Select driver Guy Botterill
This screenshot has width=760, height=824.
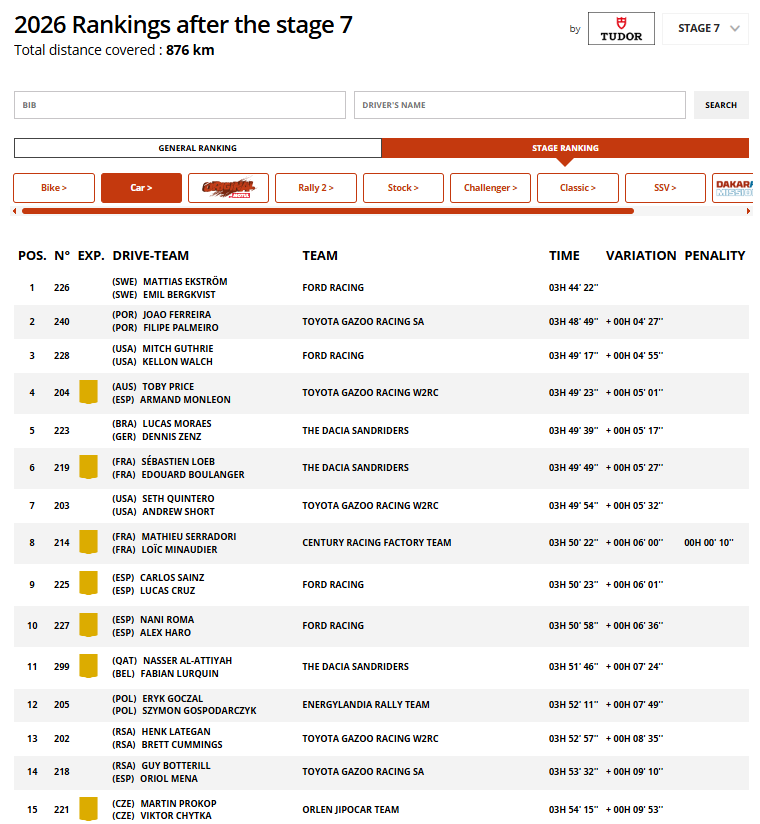[x=176, y=766]
